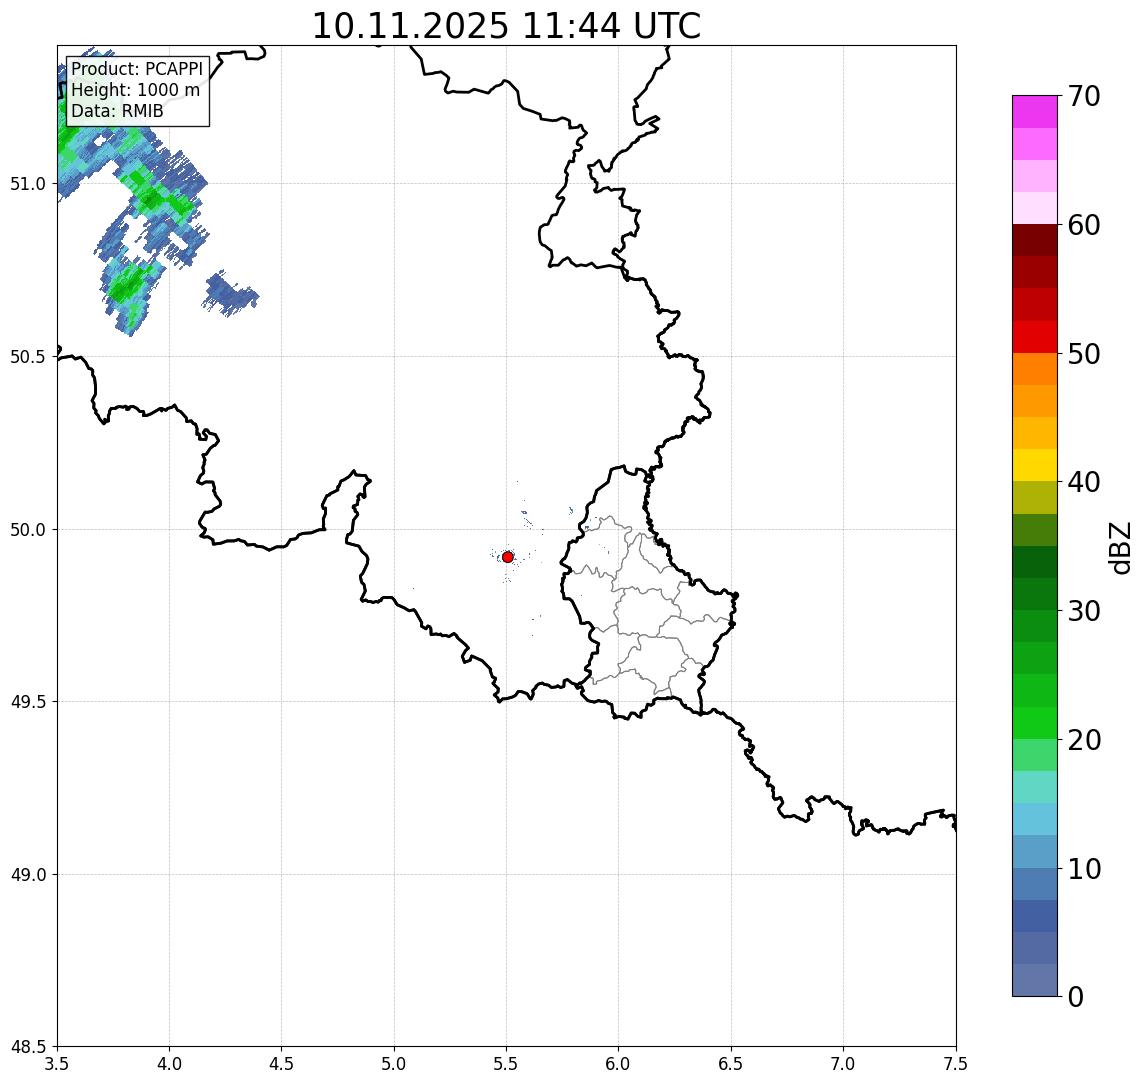1145x1084 pixels.
Task: Pick the magenta top segment of the colorbar
Action: (x=1035, y=112)
